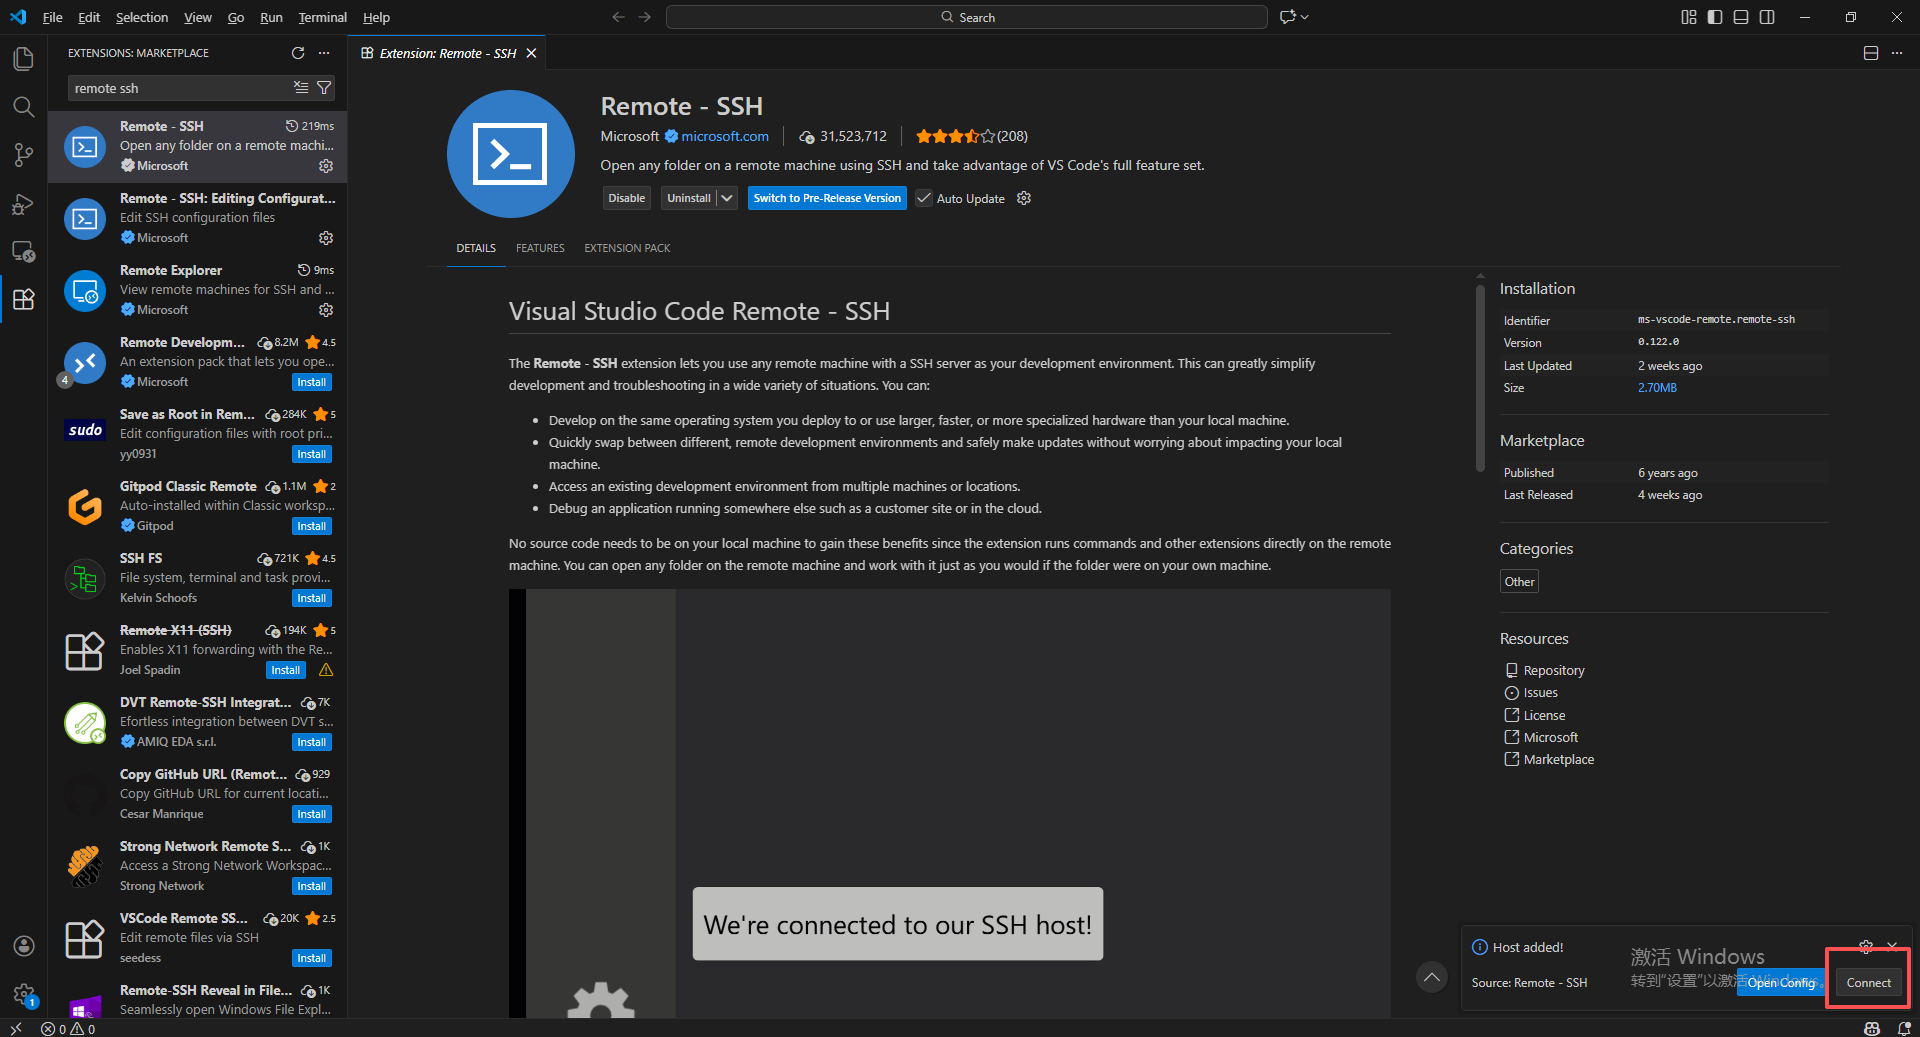Click the 2.70MB size link
Image resolution: width=1920 pixels, height=1037 pixels.
click(x=1657, y=388)
